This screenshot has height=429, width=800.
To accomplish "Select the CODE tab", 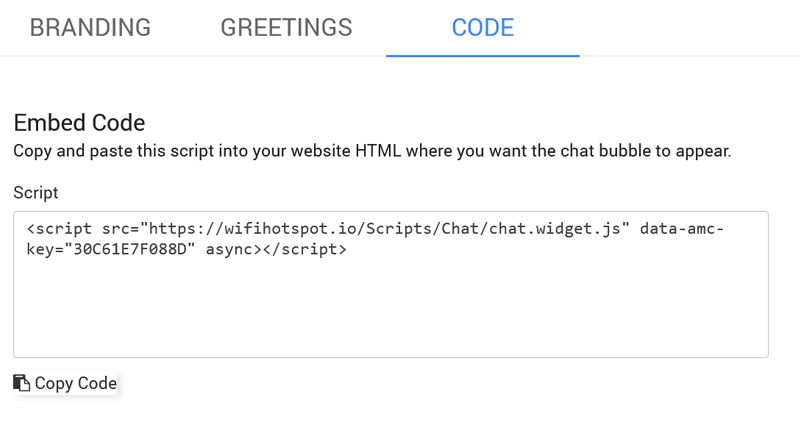I will click(x=482, y=27).
